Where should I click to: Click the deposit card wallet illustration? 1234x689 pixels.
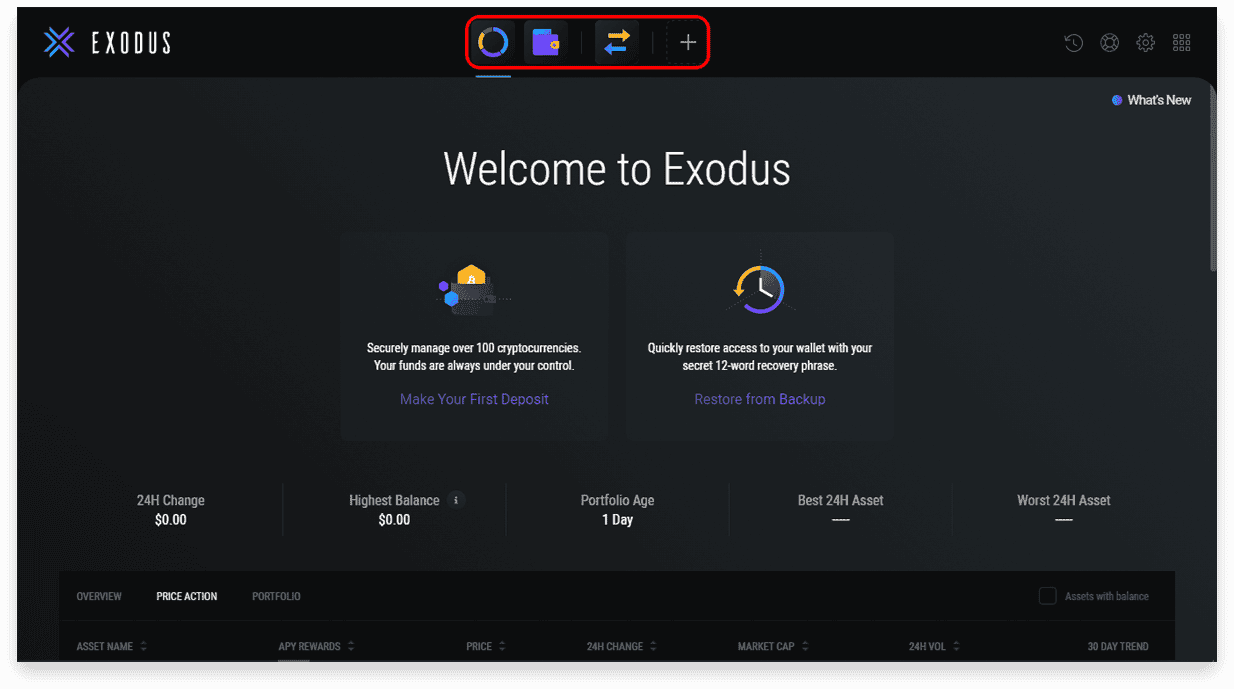(474, 290)
